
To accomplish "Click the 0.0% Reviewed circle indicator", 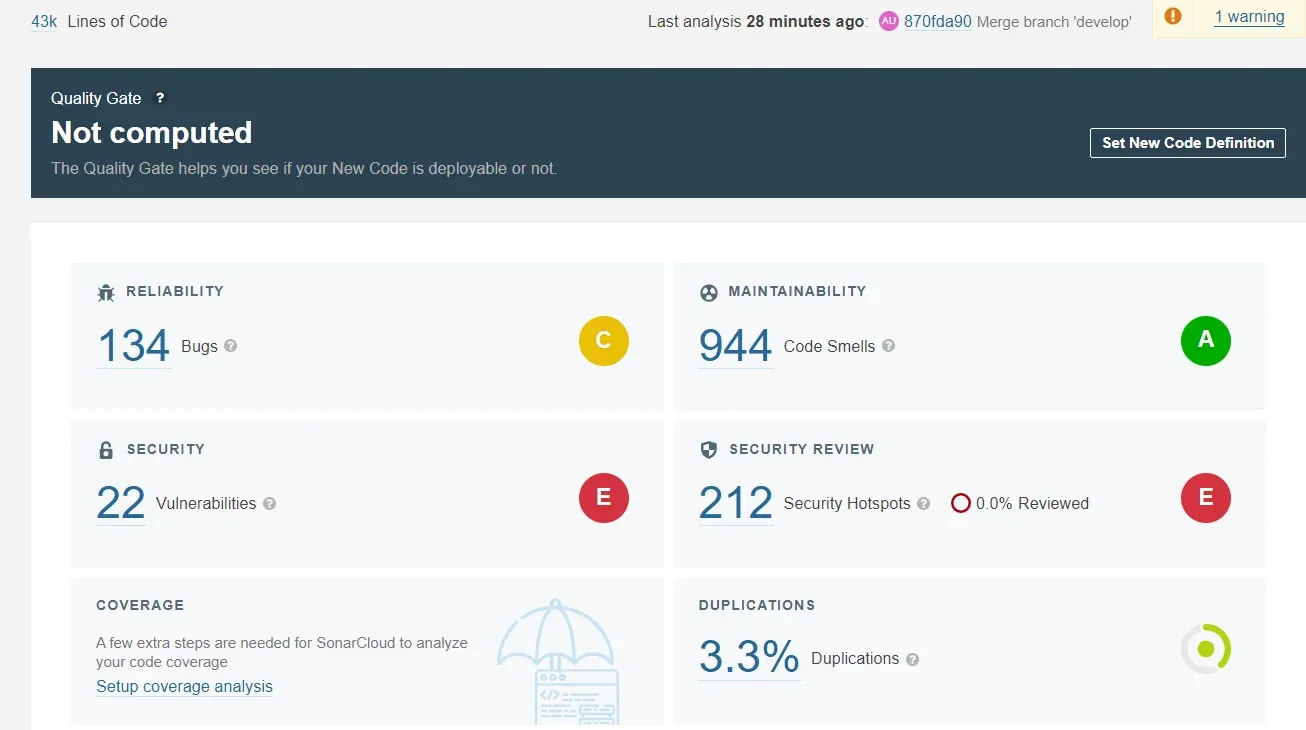I will coord(960,503).
